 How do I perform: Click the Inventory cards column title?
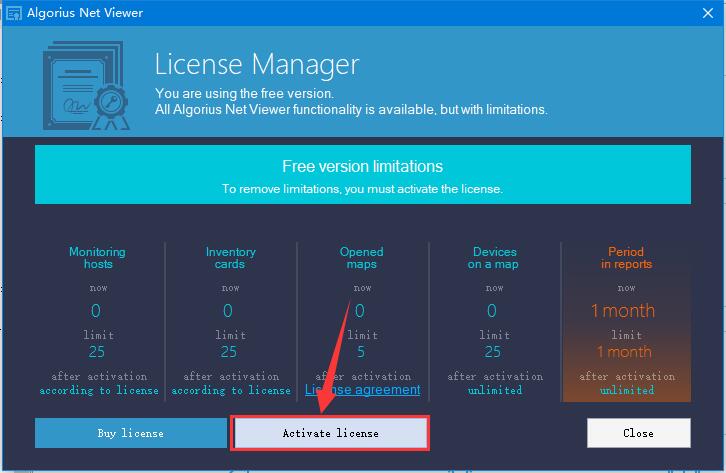coord(230,258)
